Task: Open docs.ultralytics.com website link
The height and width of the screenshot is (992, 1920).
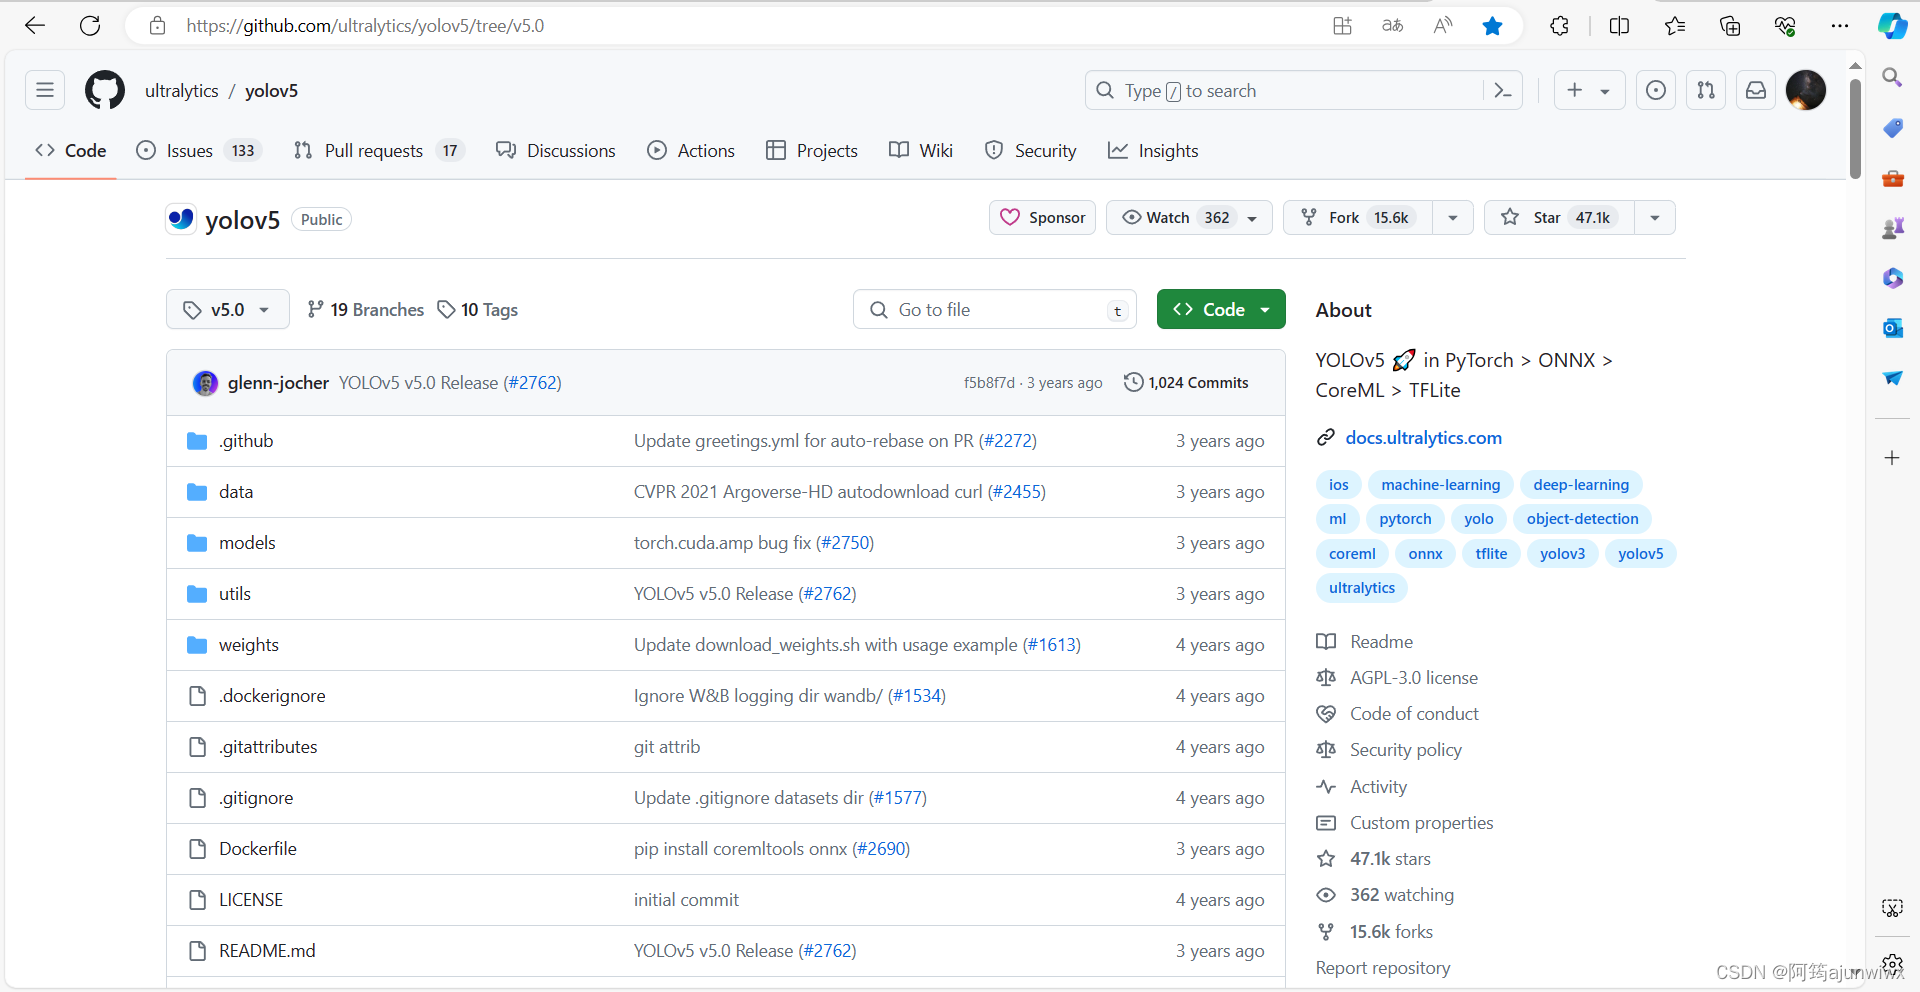Action: [1423, 438]
